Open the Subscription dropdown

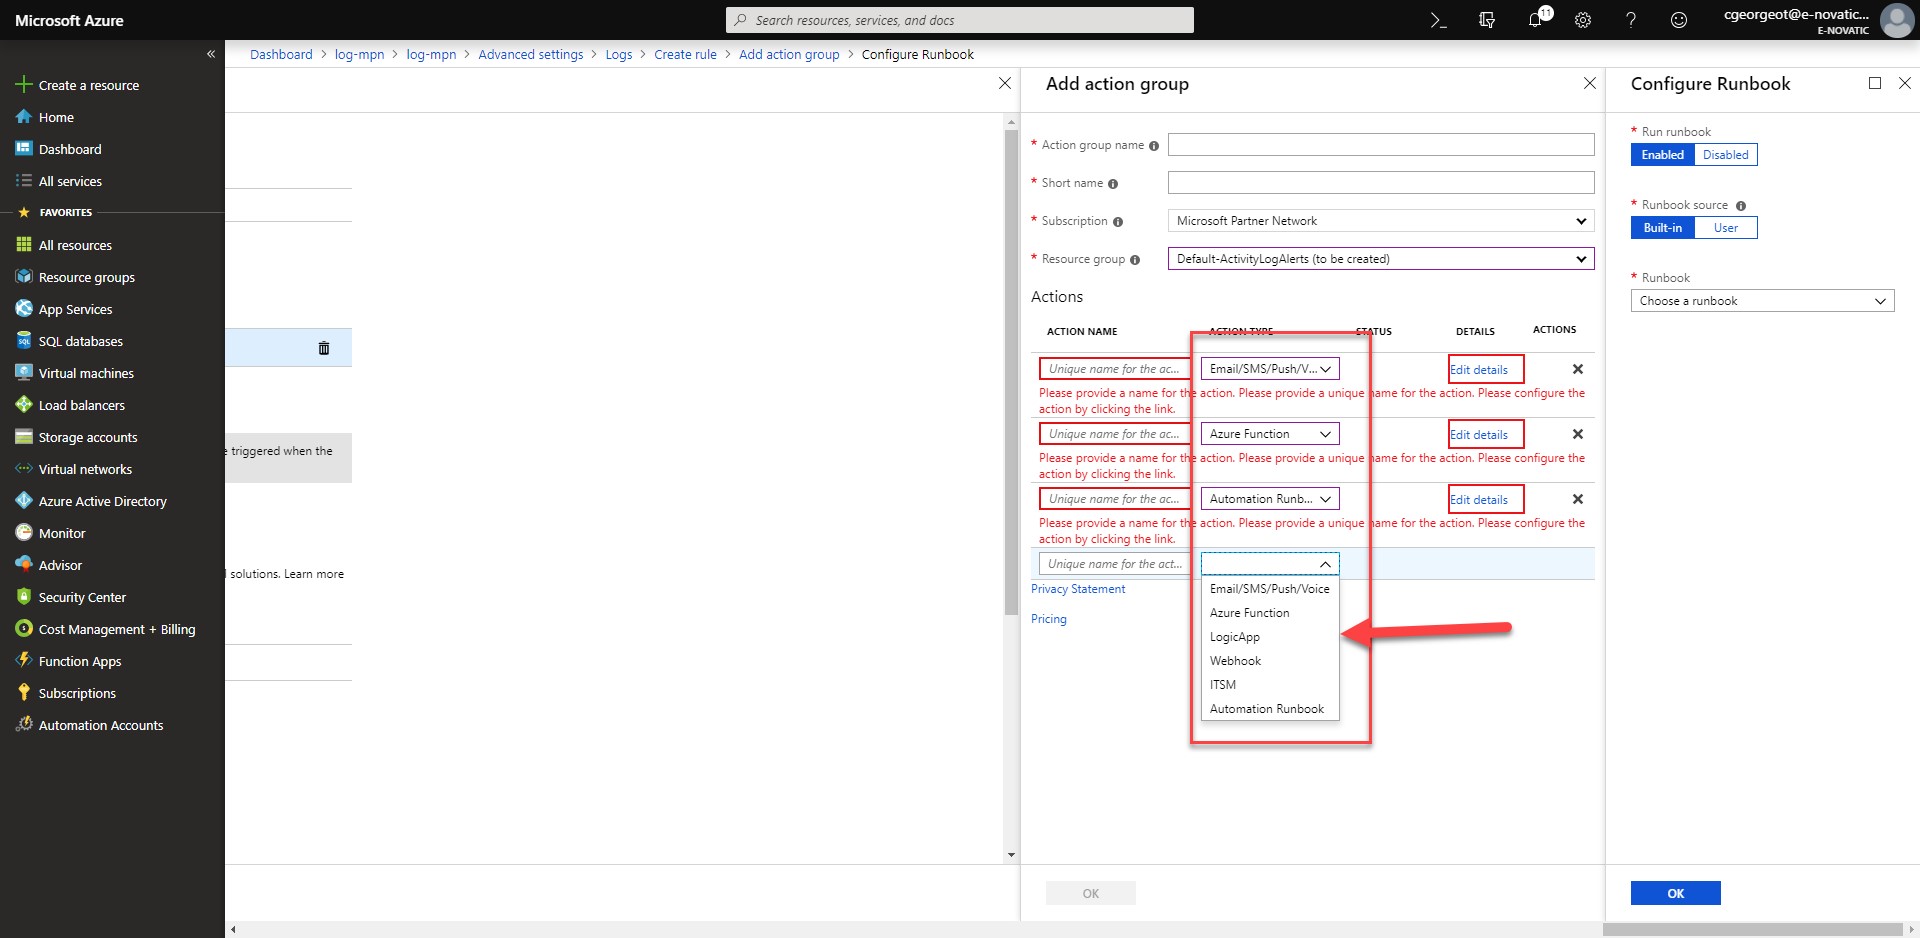(x=1381, y=221)
